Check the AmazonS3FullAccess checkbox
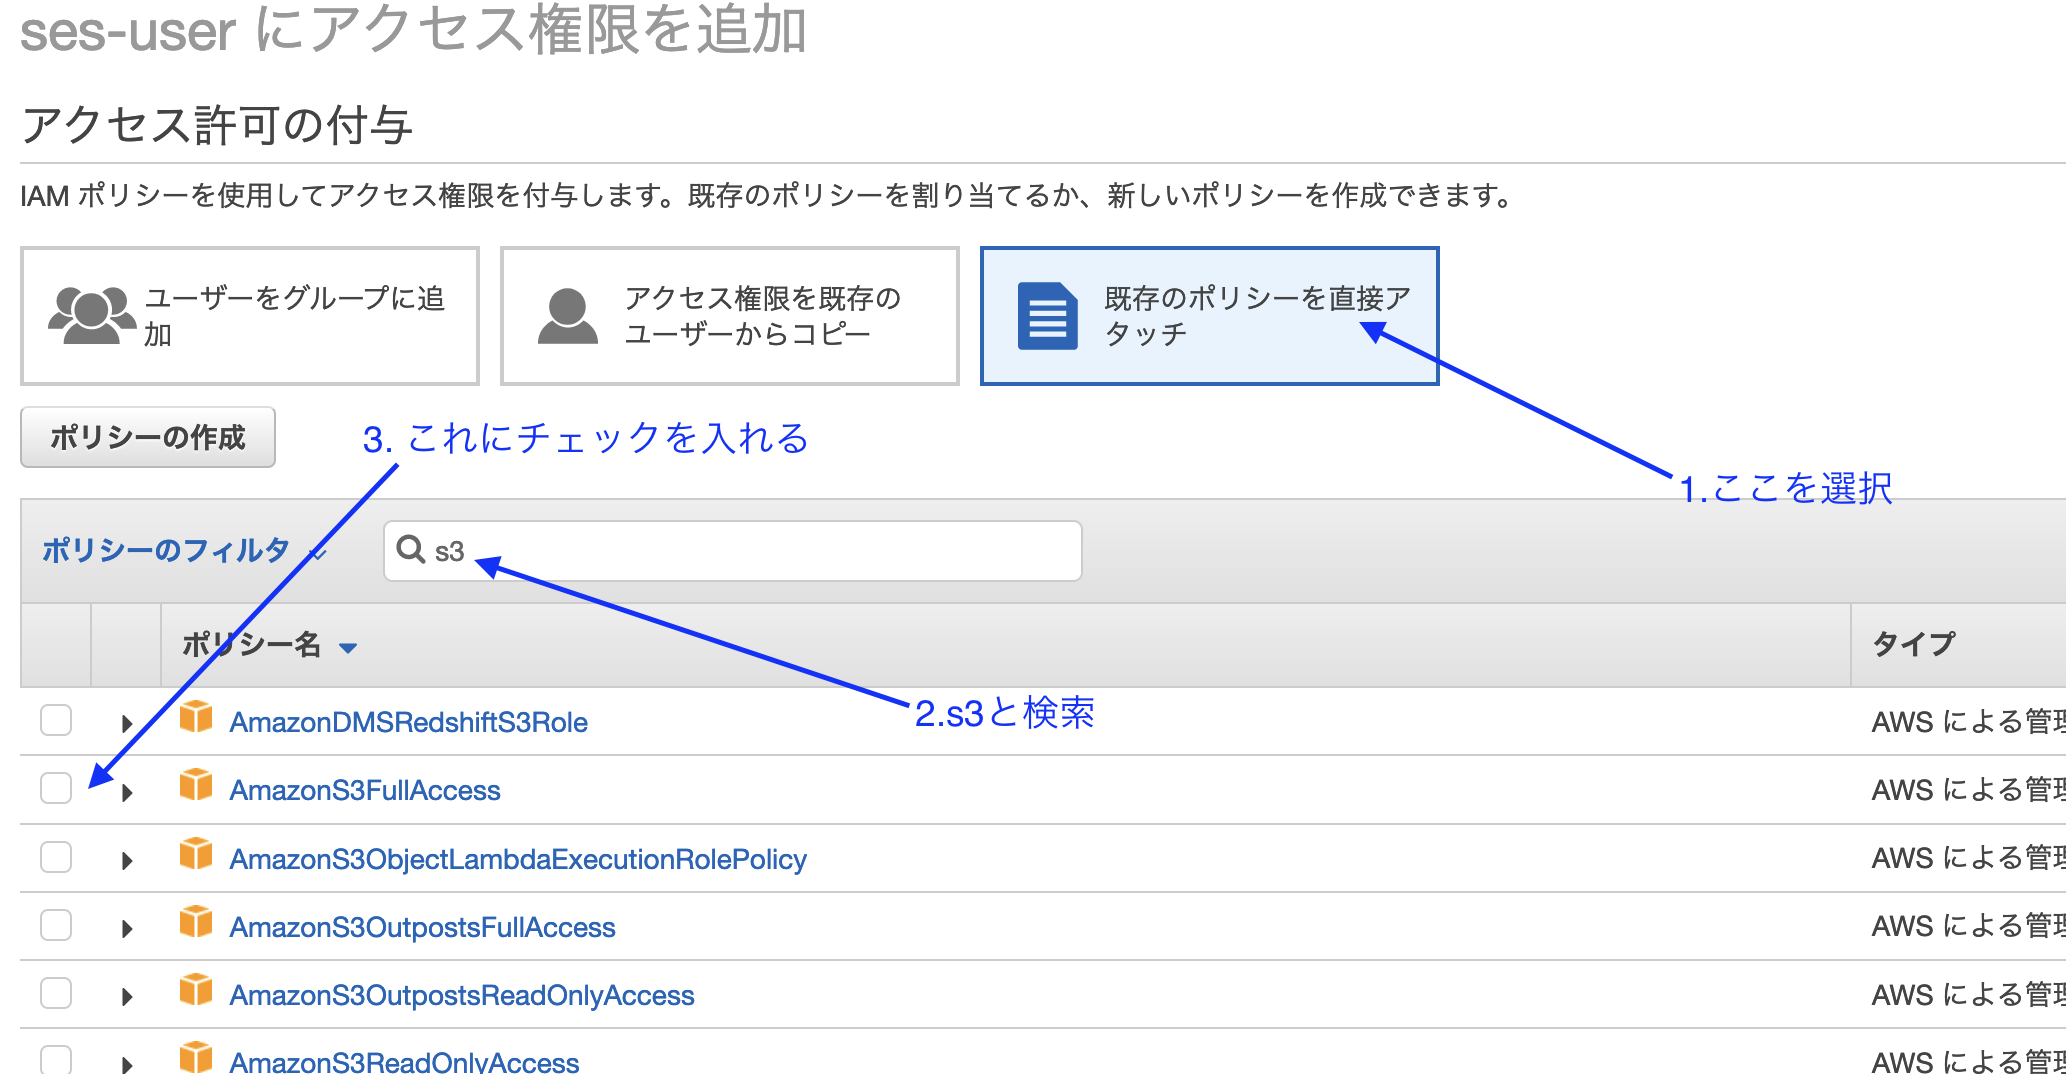 [55, 789]
